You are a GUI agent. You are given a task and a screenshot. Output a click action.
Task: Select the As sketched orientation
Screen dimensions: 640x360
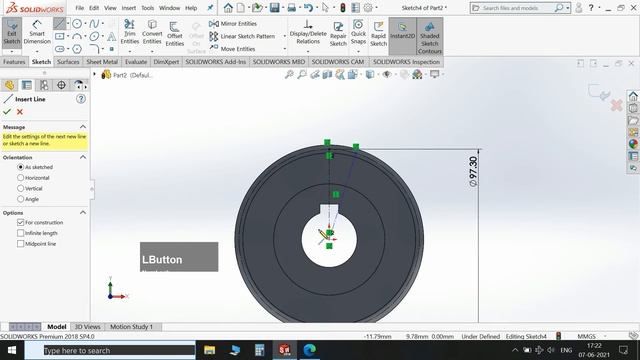[20, 167]
